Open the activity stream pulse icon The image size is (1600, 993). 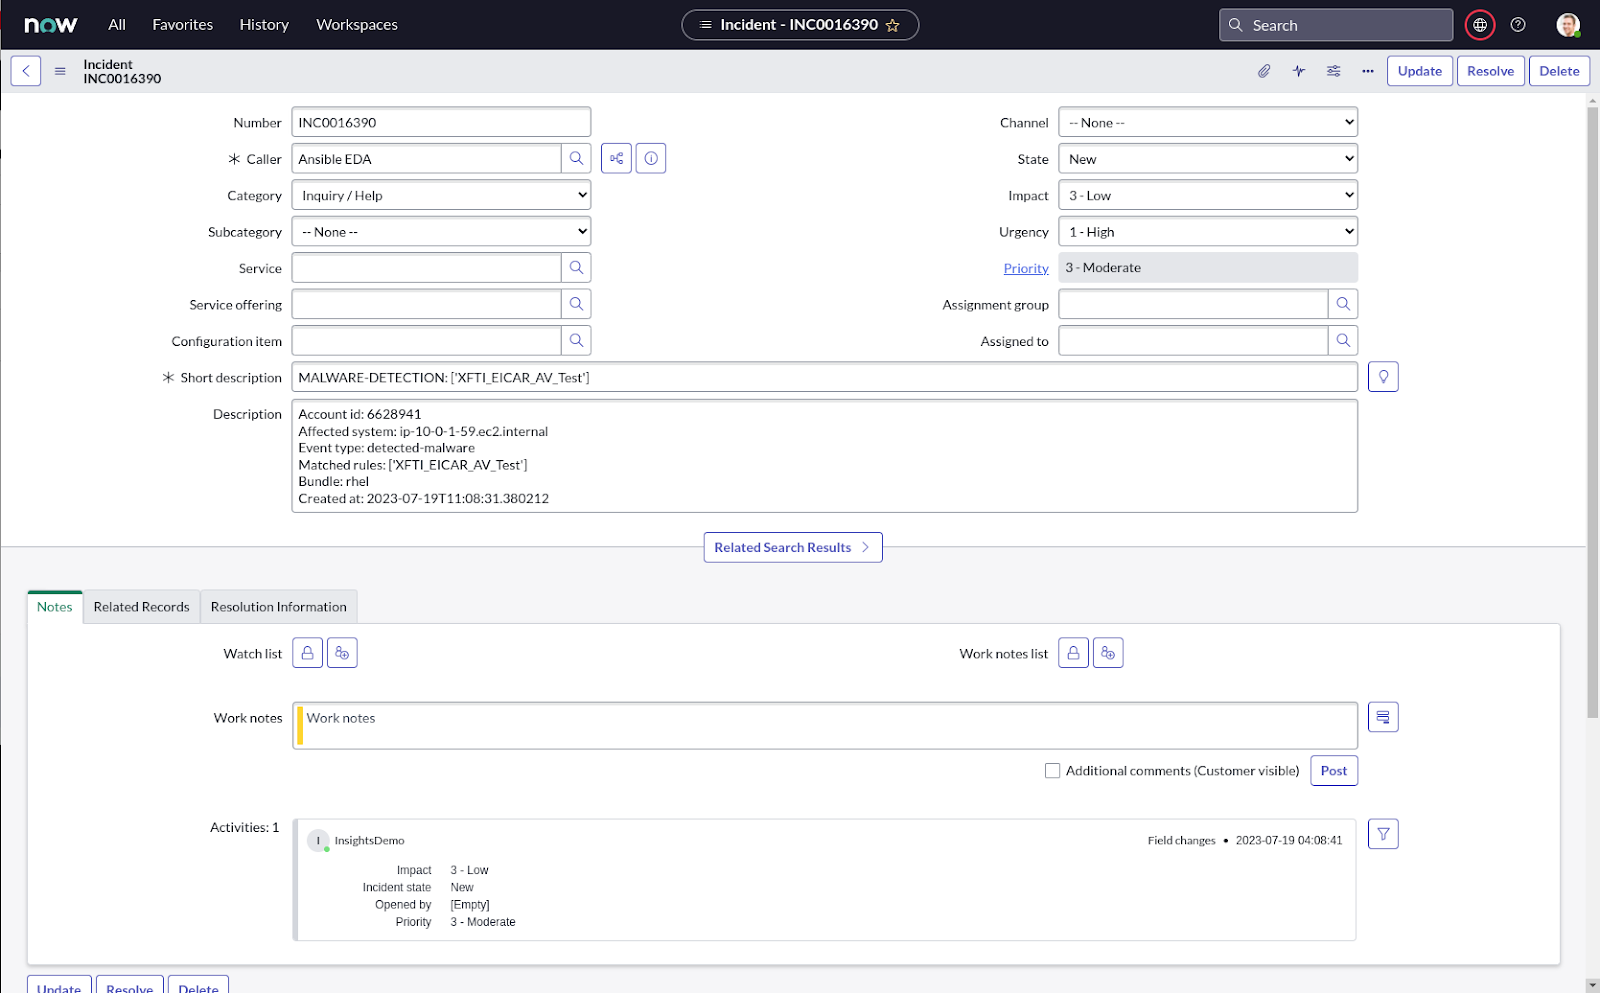(1299, 71)
